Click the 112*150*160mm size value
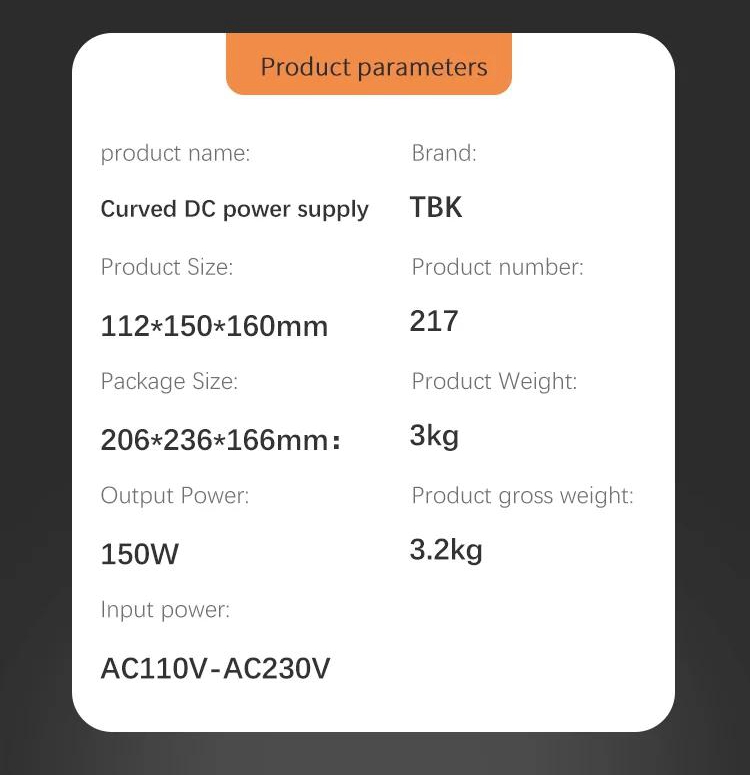The height and width of the screenshot is (775, 750). click(x=214, y=326)
